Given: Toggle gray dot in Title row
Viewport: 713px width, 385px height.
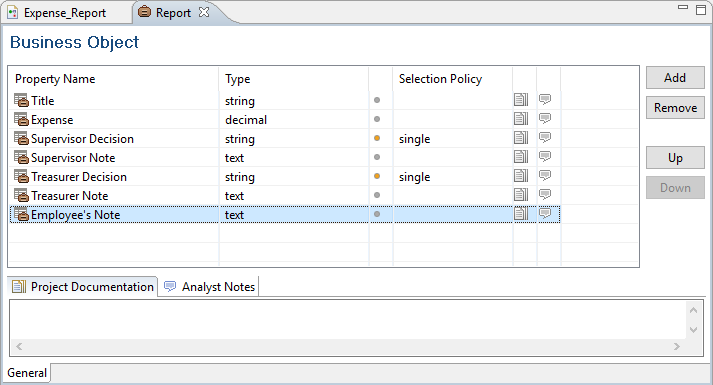Looking at the screenshot, I should click(377, 100).
